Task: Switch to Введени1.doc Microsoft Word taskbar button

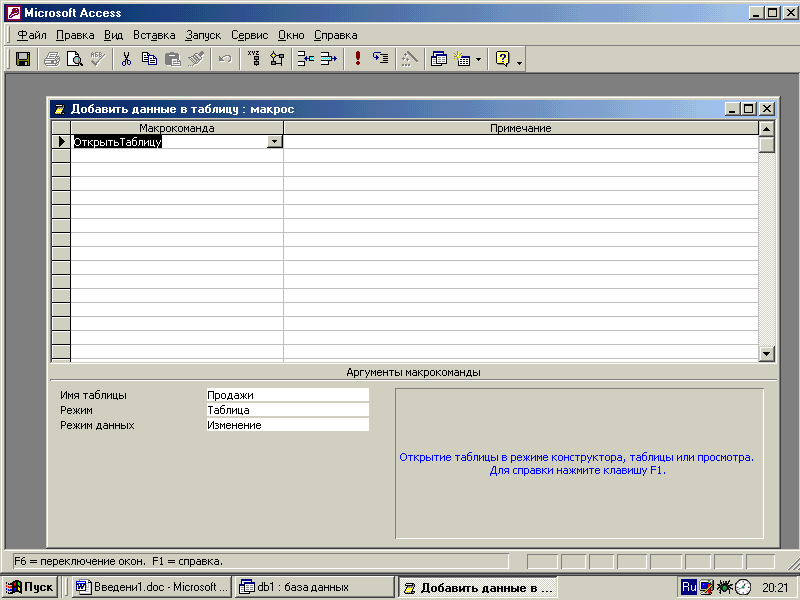Action: coord(152,587)
